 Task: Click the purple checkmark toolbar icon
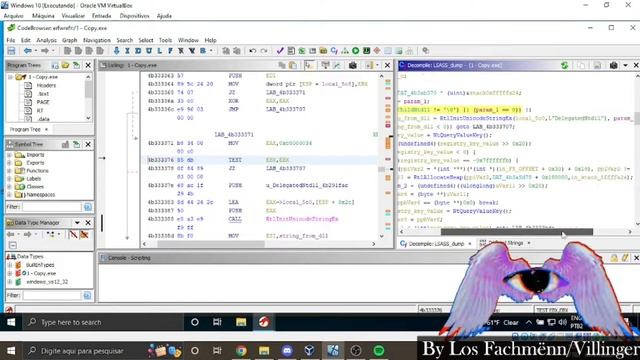point(280,51)
